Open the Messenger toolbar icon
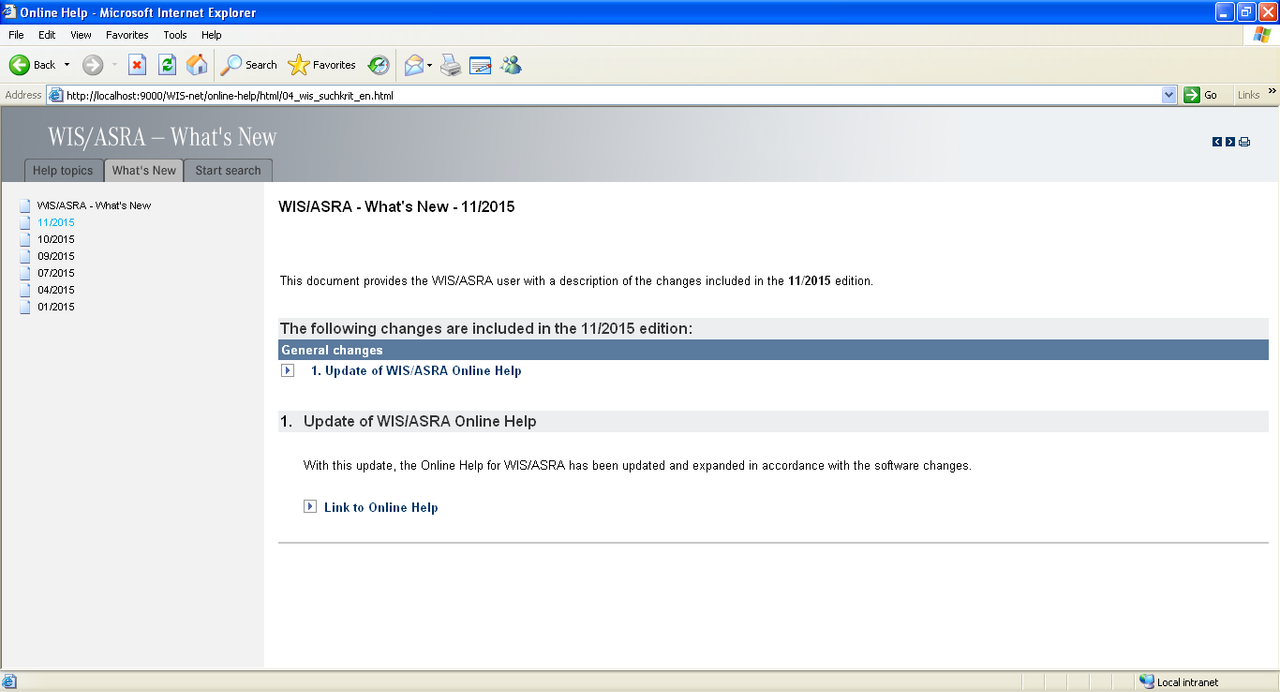Image resolution: width=1280 pixels, height=692 pixels. click(x=511, y=65)
